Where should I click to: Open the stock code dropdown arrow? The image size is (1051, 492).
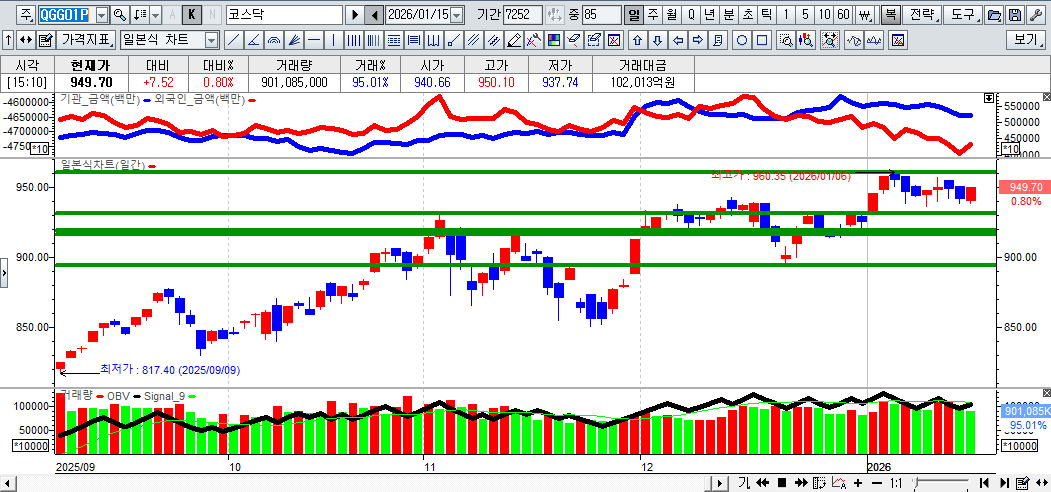(101, 15)
